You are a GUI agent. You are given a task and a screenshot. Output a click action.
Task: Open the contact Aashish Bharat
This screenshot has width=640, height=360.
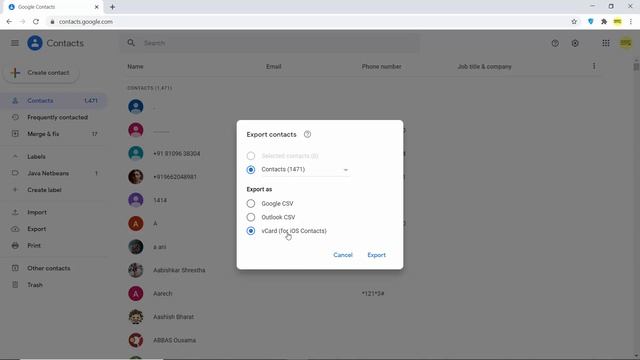173,316
